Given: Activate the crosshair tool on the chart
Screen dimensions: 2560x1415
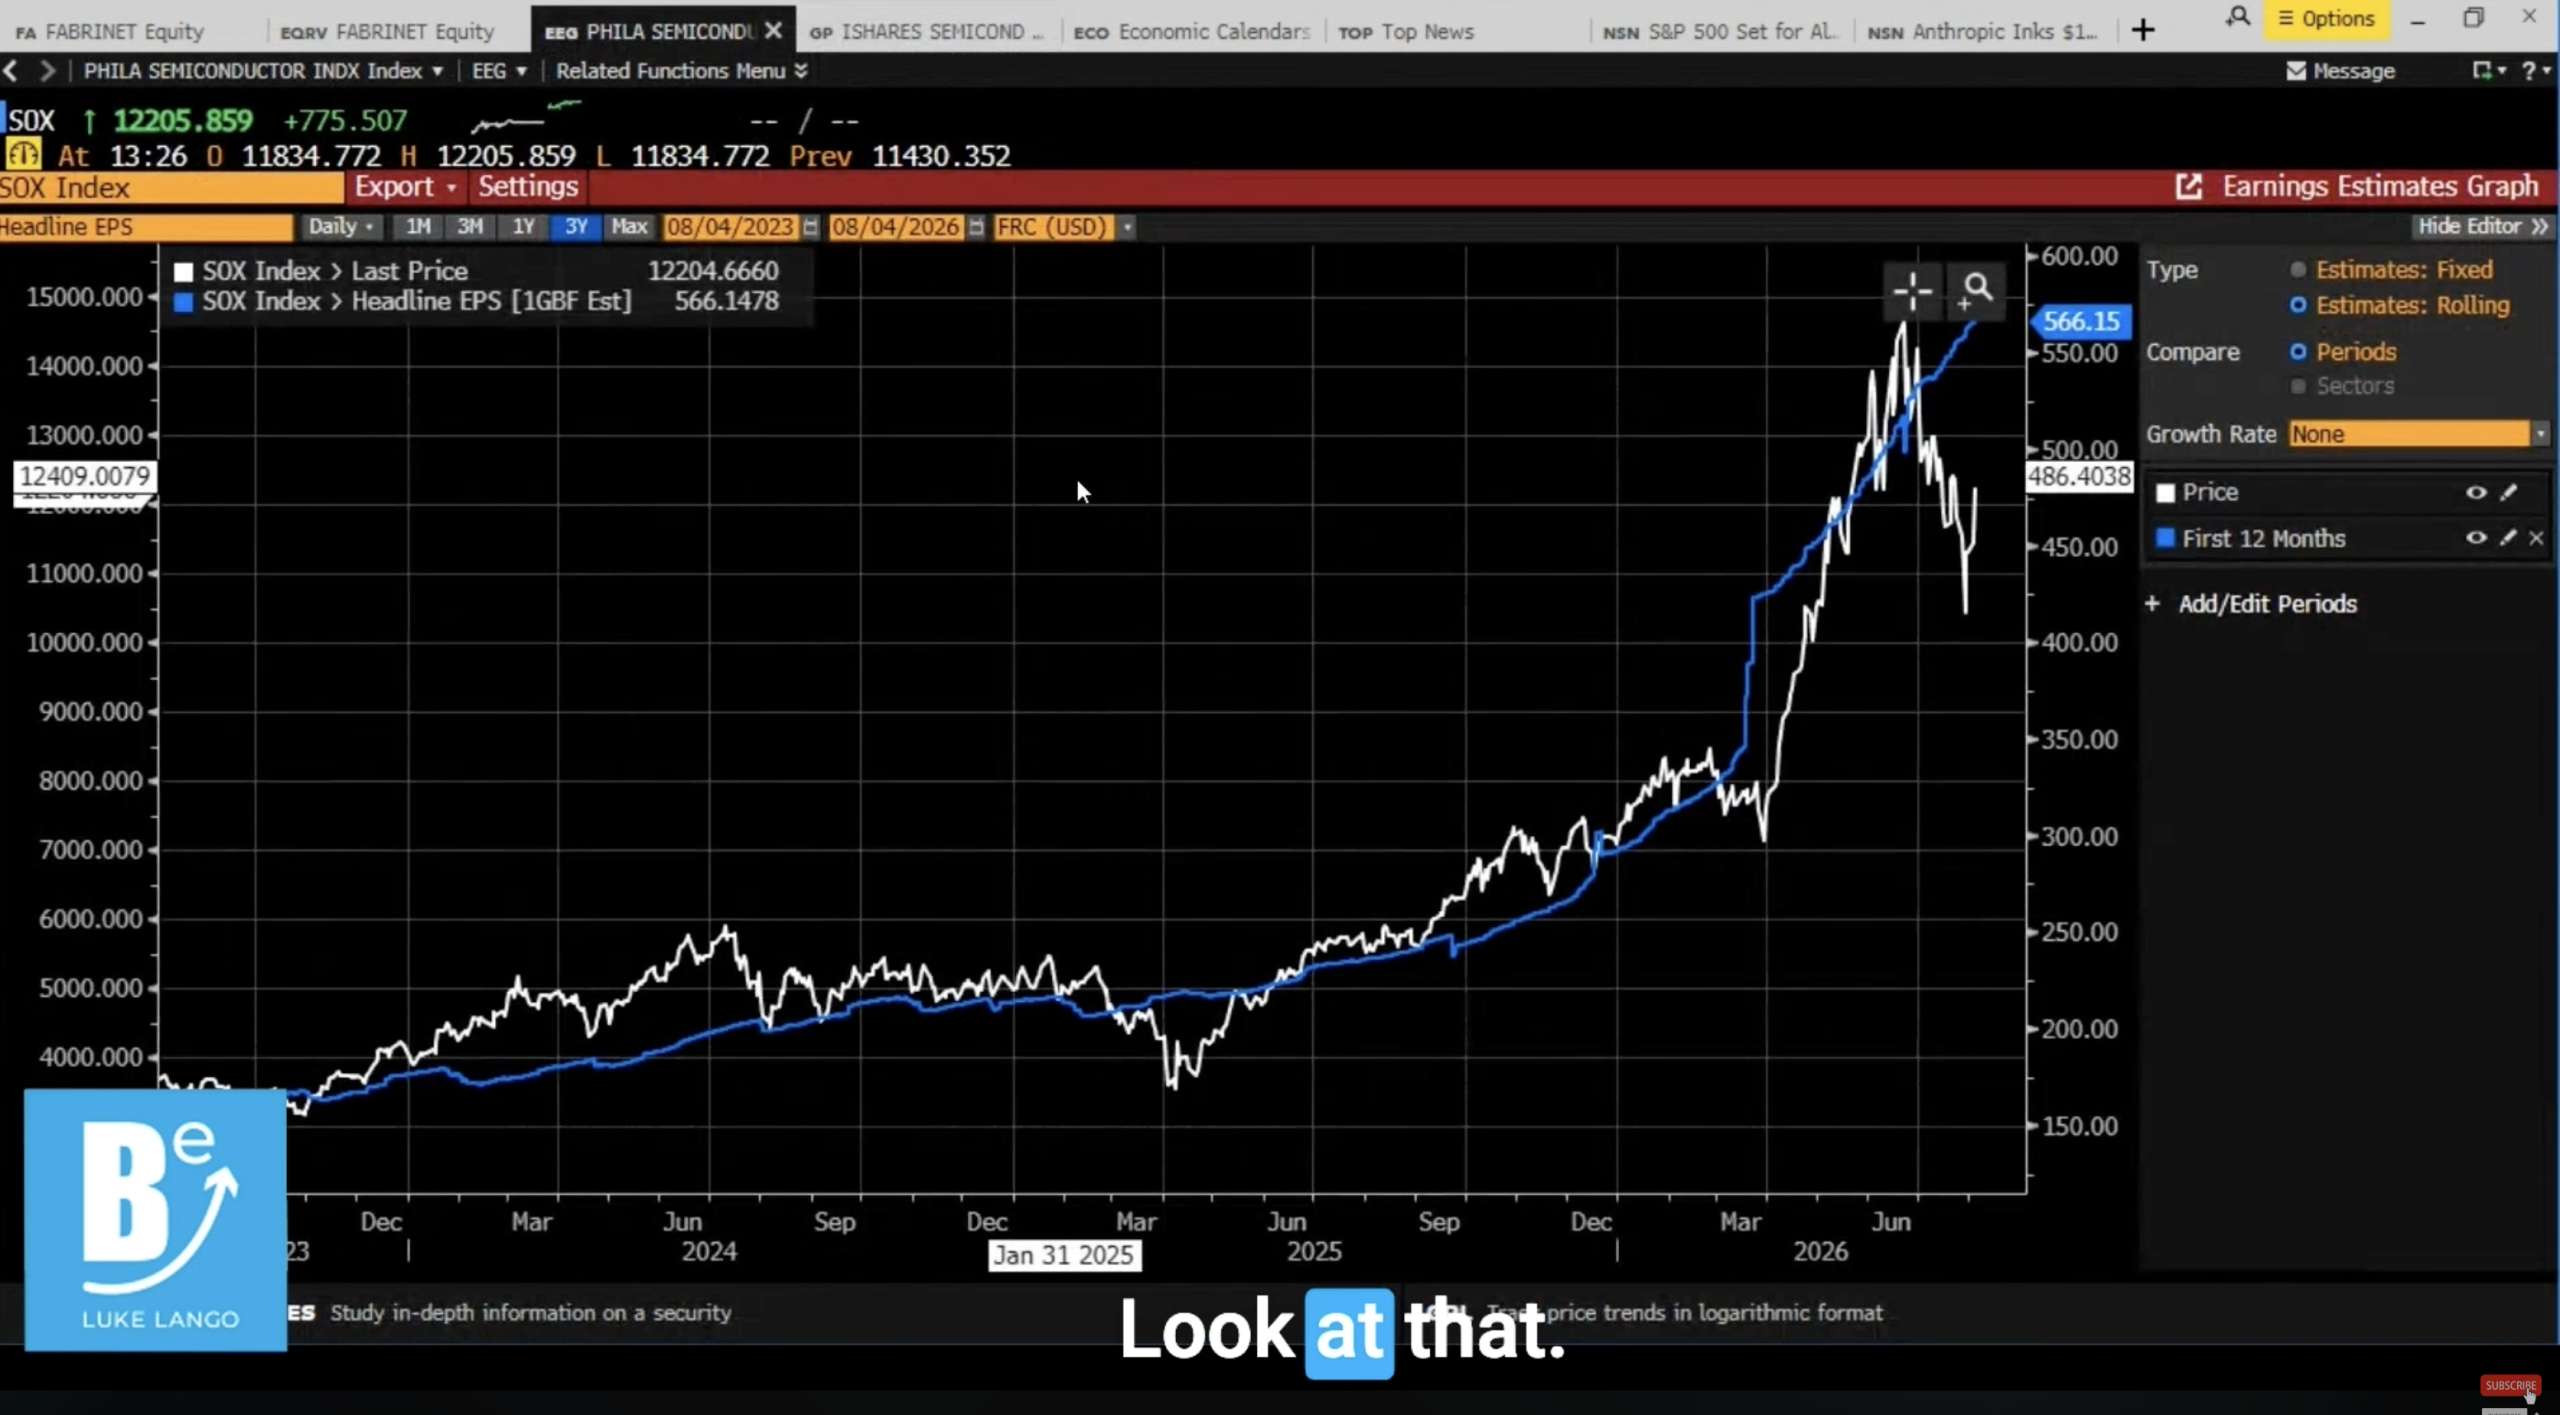Looking at the screenshot, I should 1912,291.
